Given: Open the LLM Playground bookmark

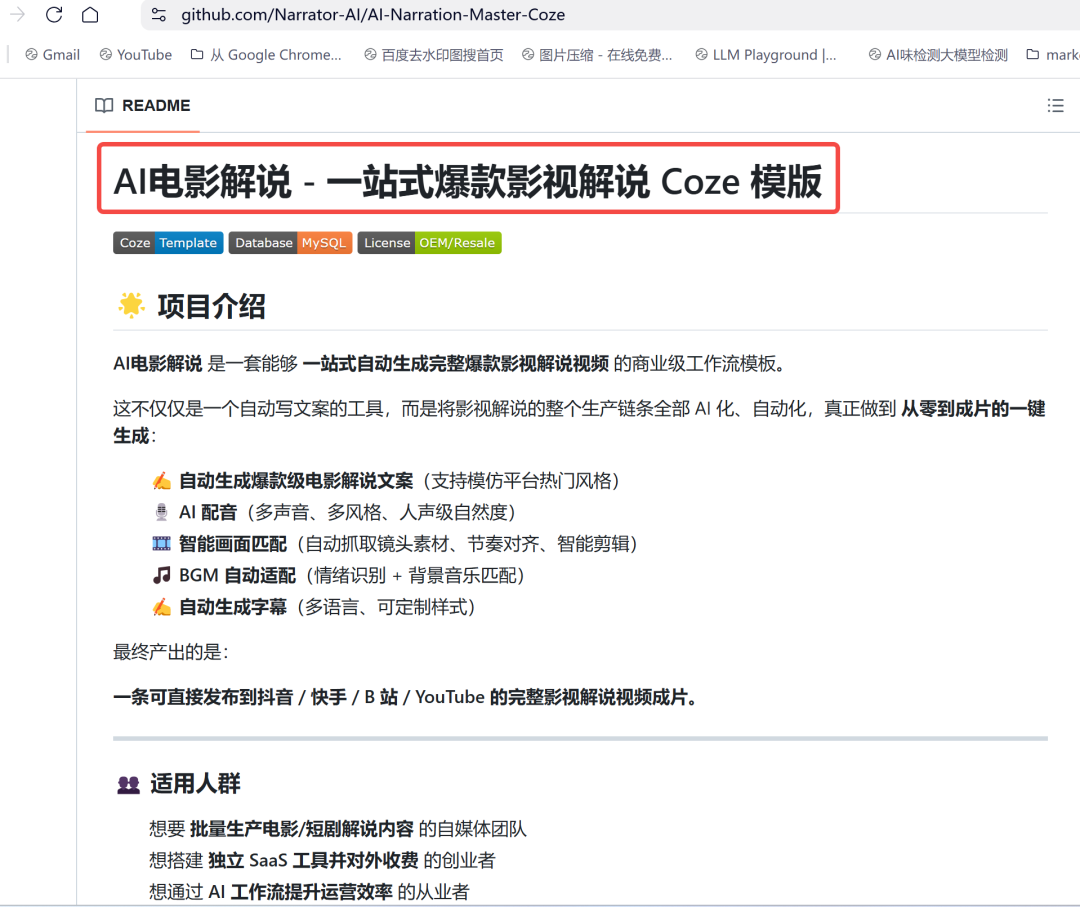Looking at the screenshot, I should pos(766,55).
